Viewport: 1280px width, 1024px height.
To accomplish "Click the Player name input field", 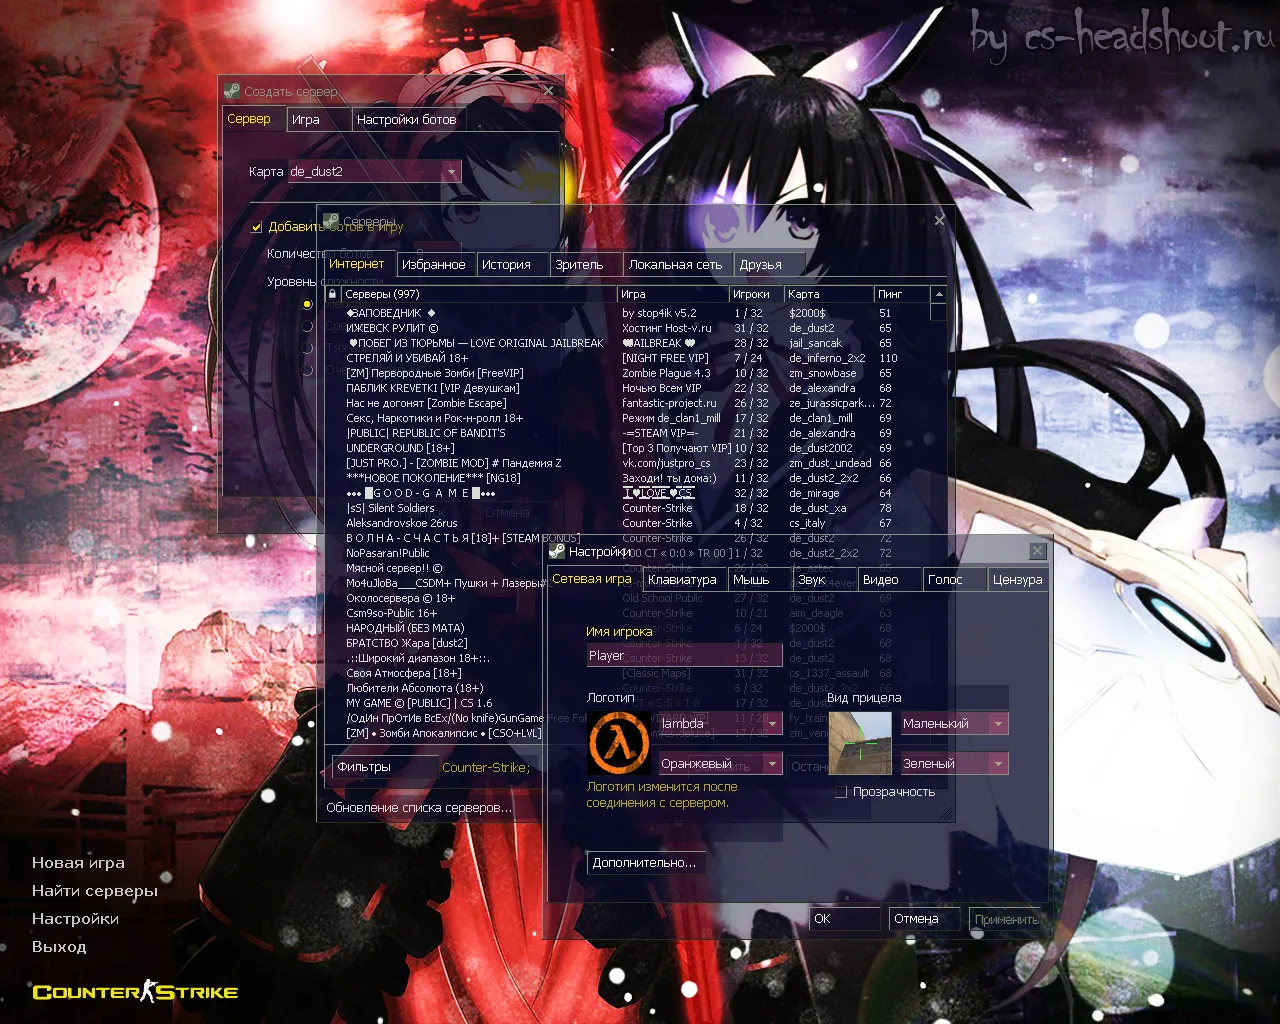I will click(684, 656).
